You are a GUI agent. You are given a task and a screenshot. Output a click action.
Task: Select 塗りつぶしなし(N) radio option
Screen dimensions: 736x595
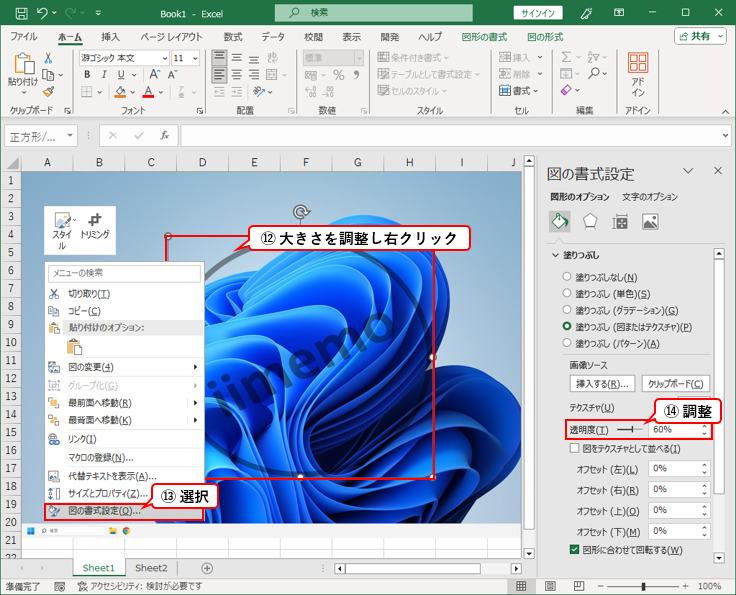[x=567, y=277]
